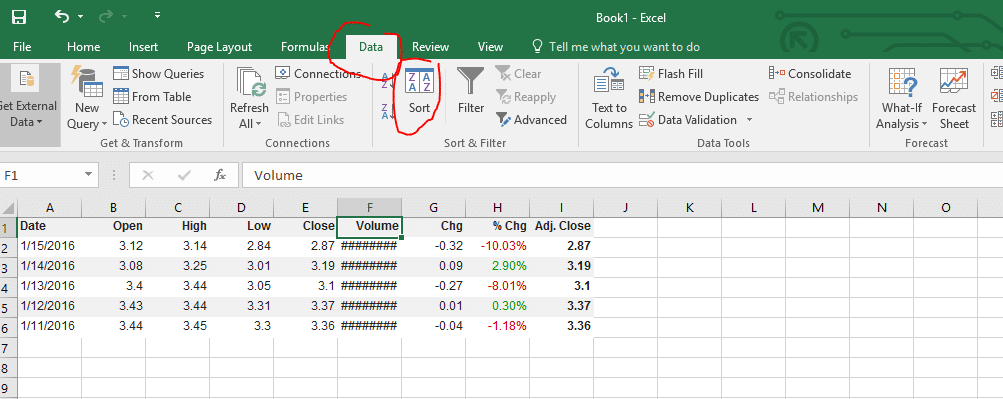This screenshot has height=399, width=1003.
Task: Click the Undo arrow icon
Action: coord(62,17)
